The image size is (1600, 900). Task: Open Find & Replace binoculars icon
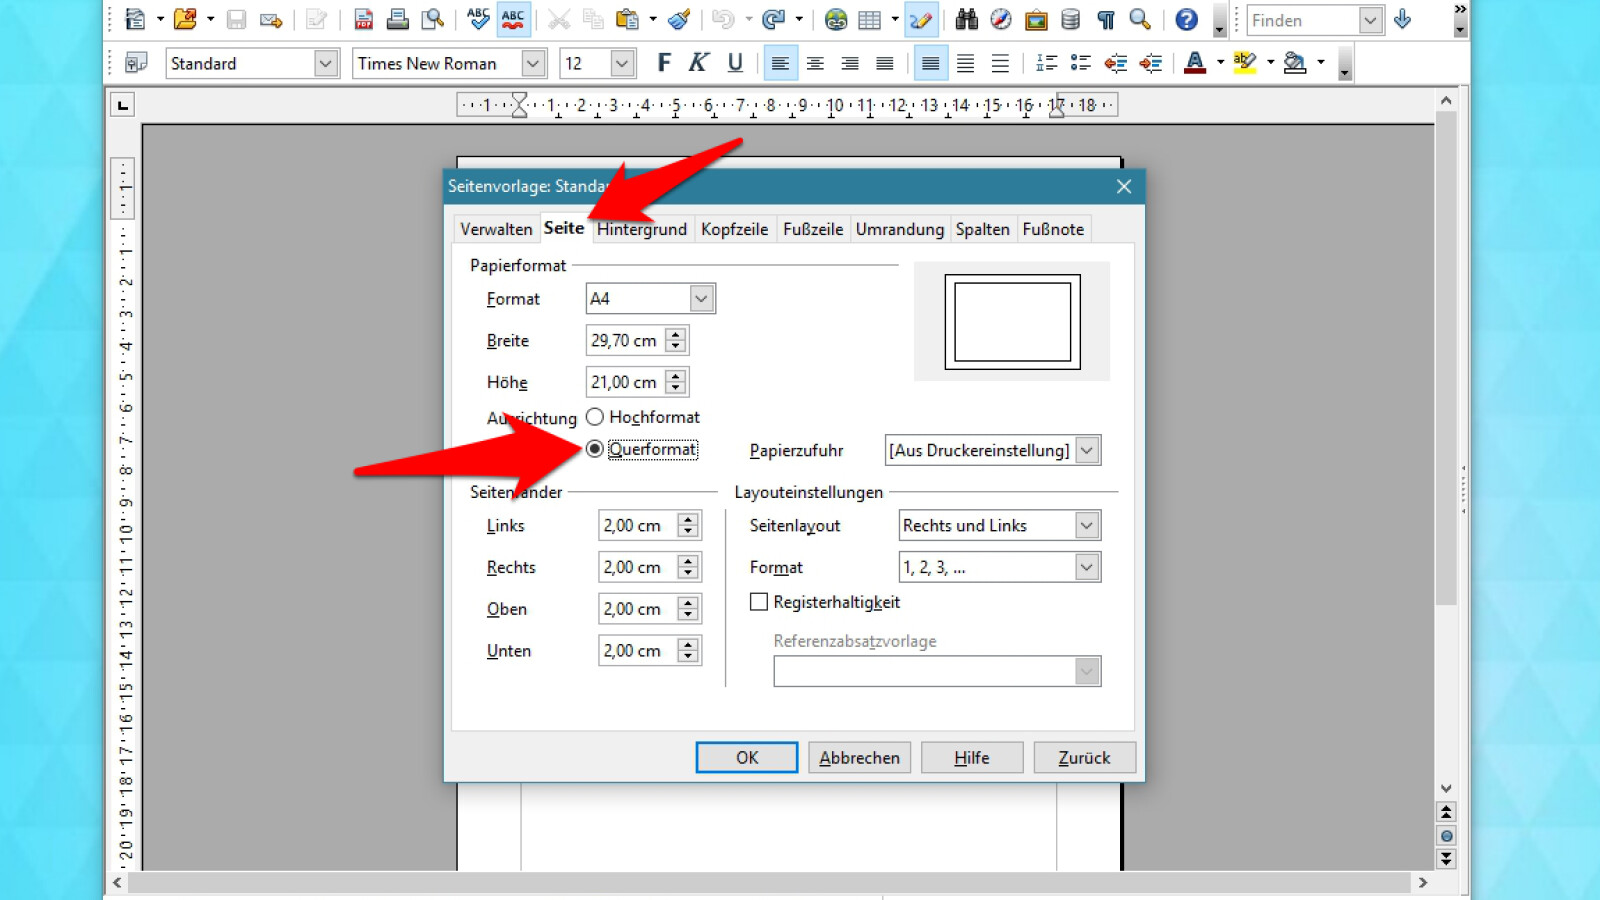966,19
